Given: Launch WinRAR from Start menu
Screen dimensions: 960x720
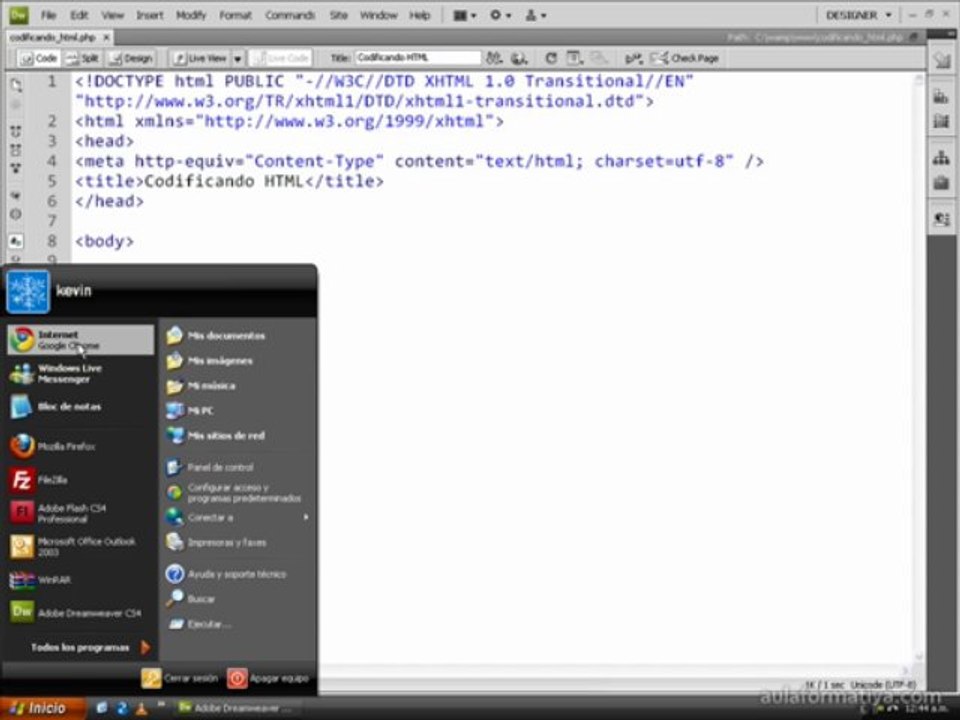Looking at the screenshot, I should tap(80, 579).
